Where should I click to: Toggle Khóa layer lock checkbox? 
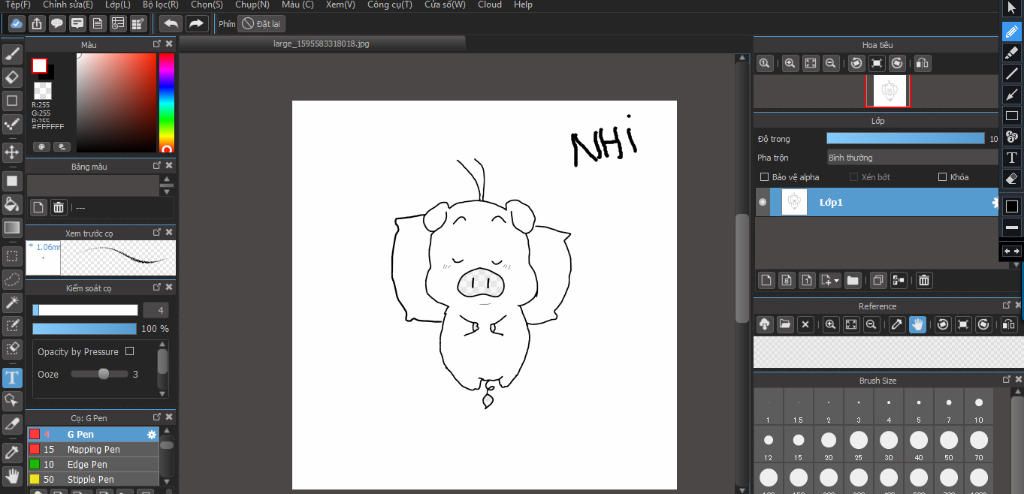[942, 177]
